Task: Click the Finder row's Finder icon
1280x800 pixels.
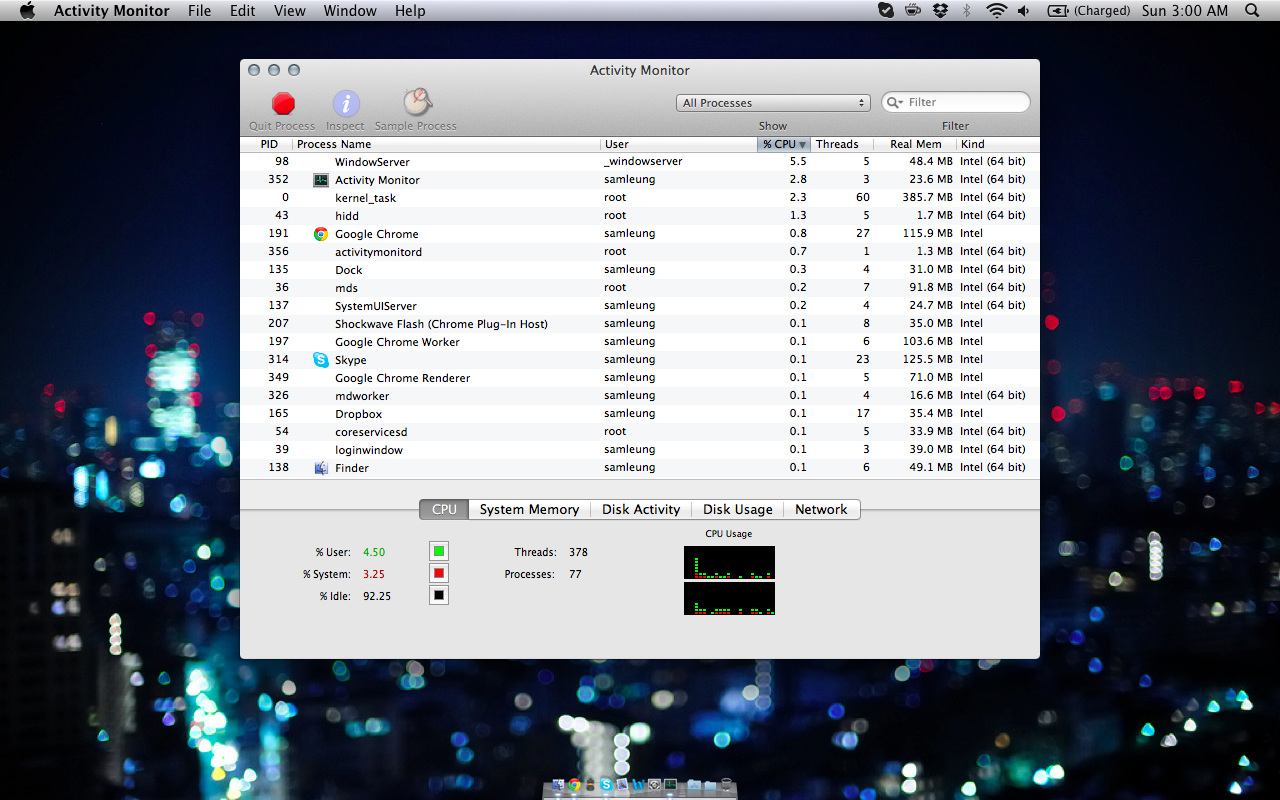Action: tap(321, 468)
